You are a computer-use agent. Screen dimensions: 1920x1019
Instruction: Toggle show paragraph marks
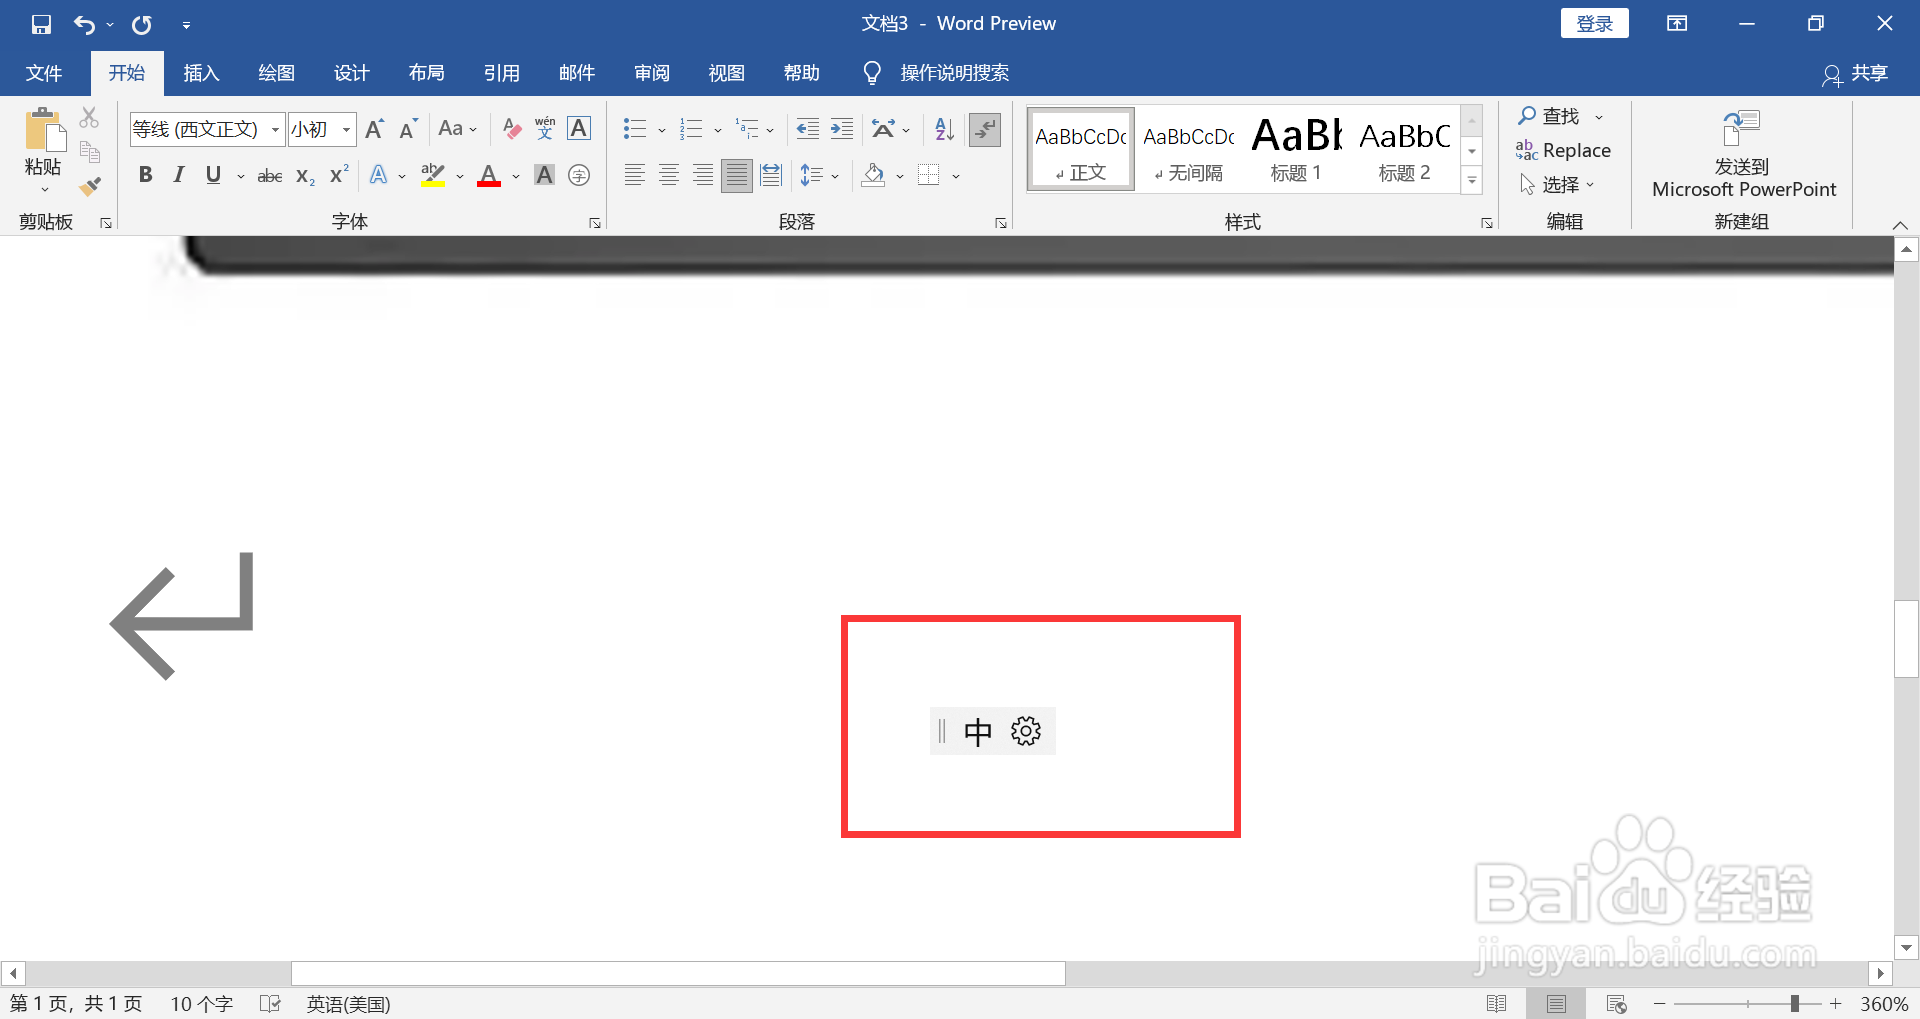985,129
